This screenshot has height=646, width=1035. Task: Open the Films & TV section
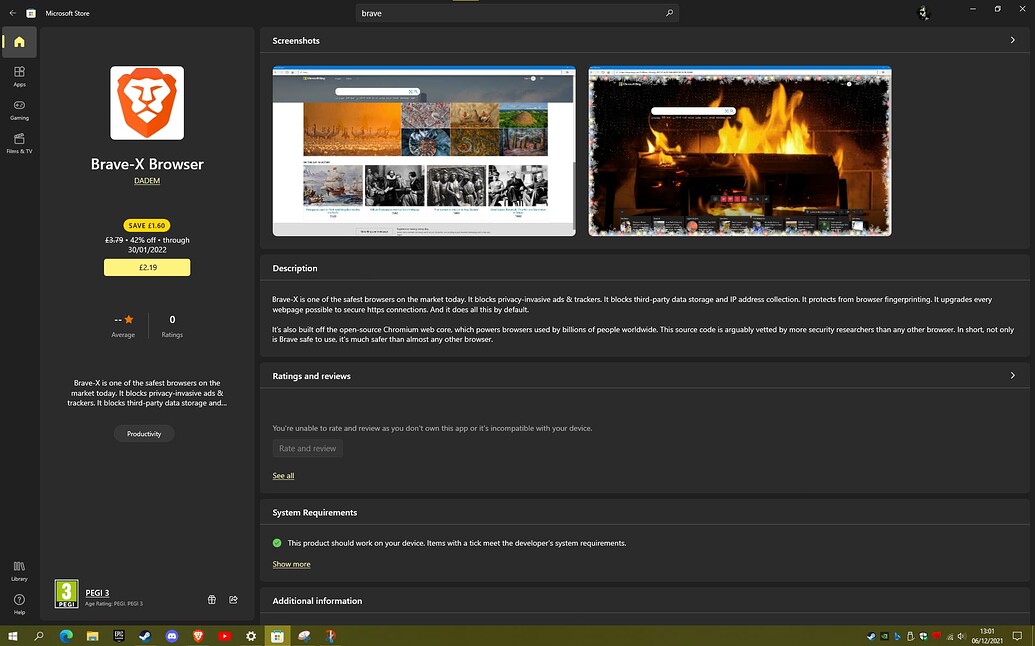coord(18,144)
